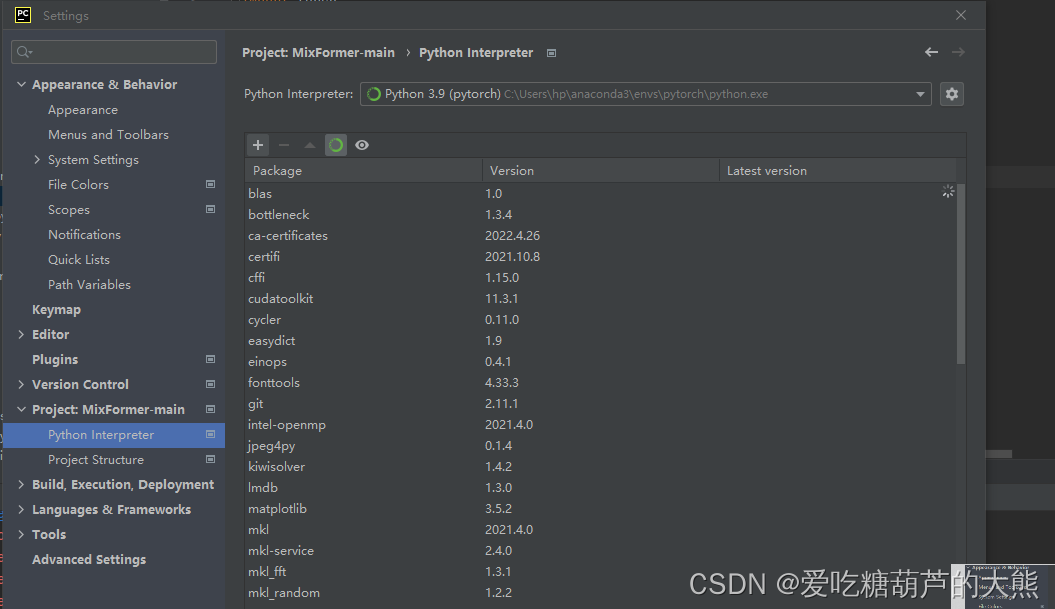1055x609 pixels.
Task: Select the bottleneck package row
Action: (x=600, y=215)
